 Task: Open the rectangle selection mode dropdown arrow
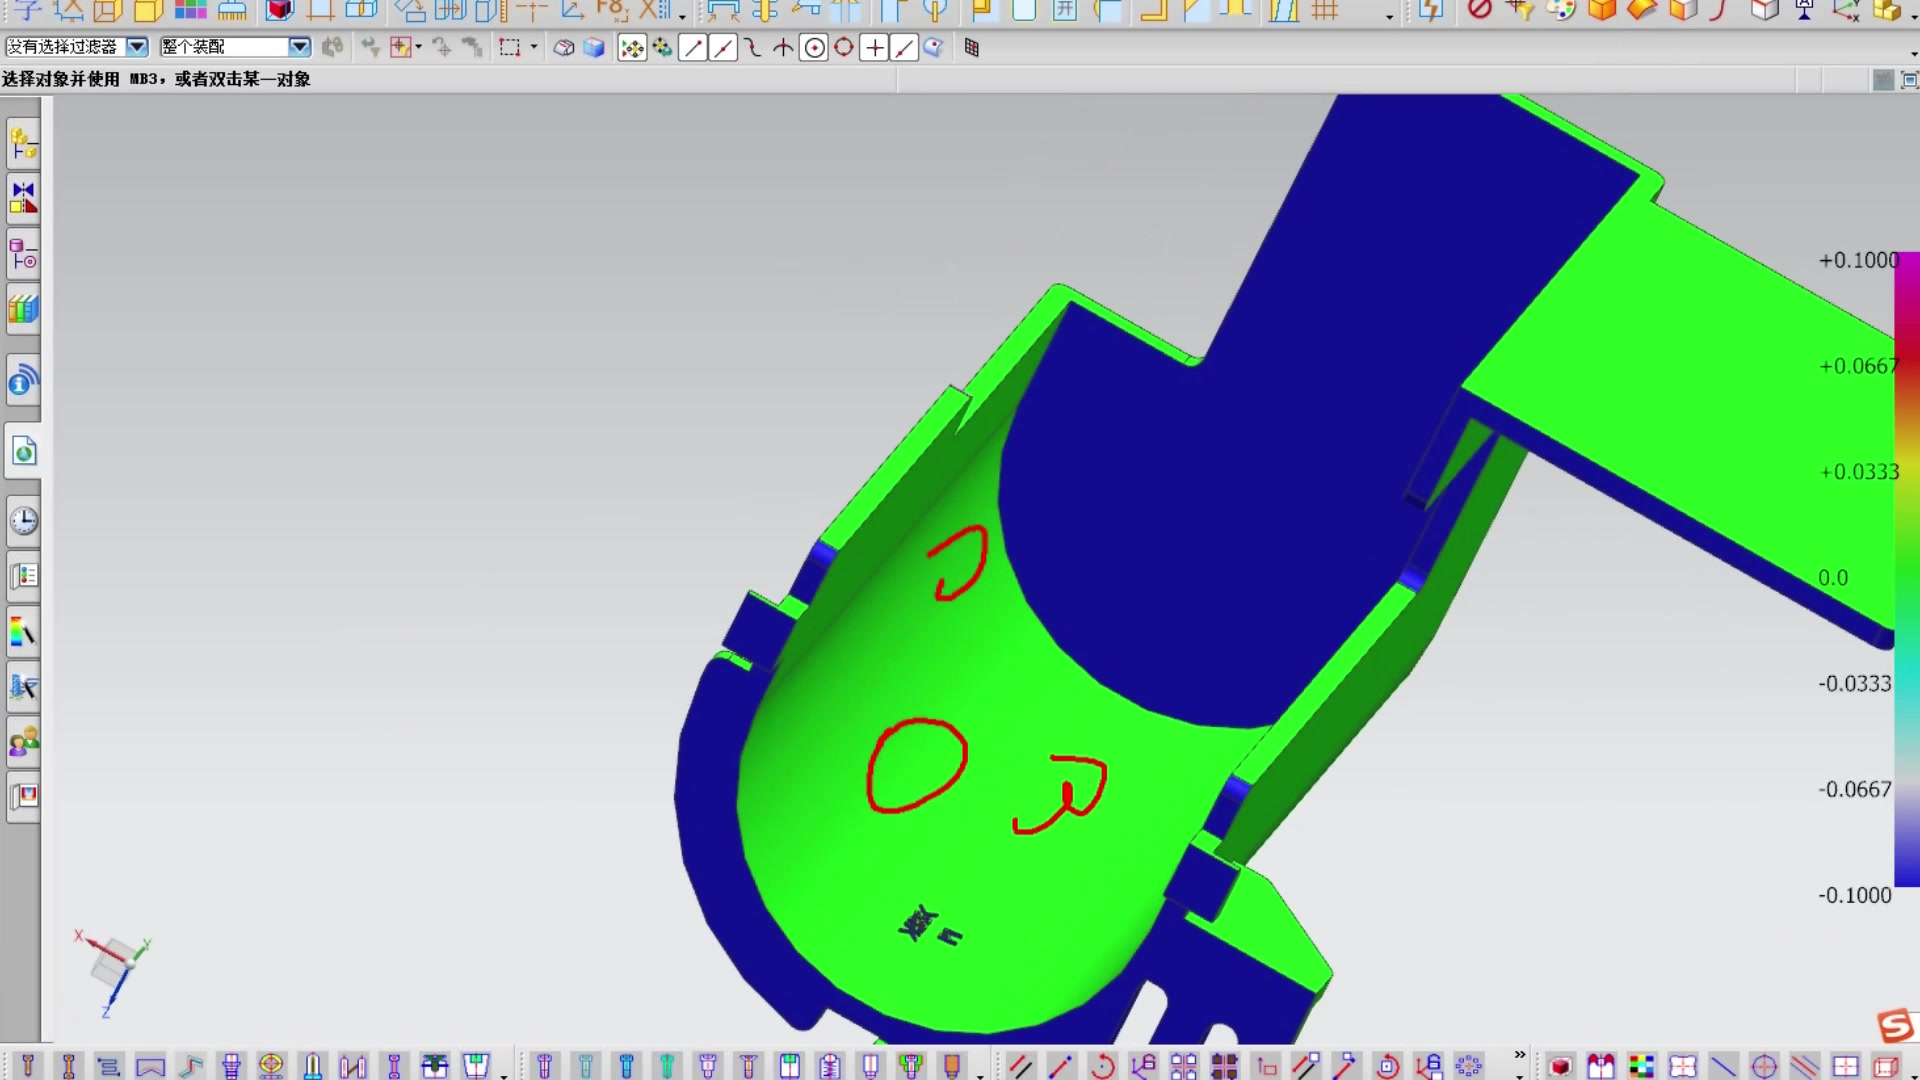click(534, 47)
